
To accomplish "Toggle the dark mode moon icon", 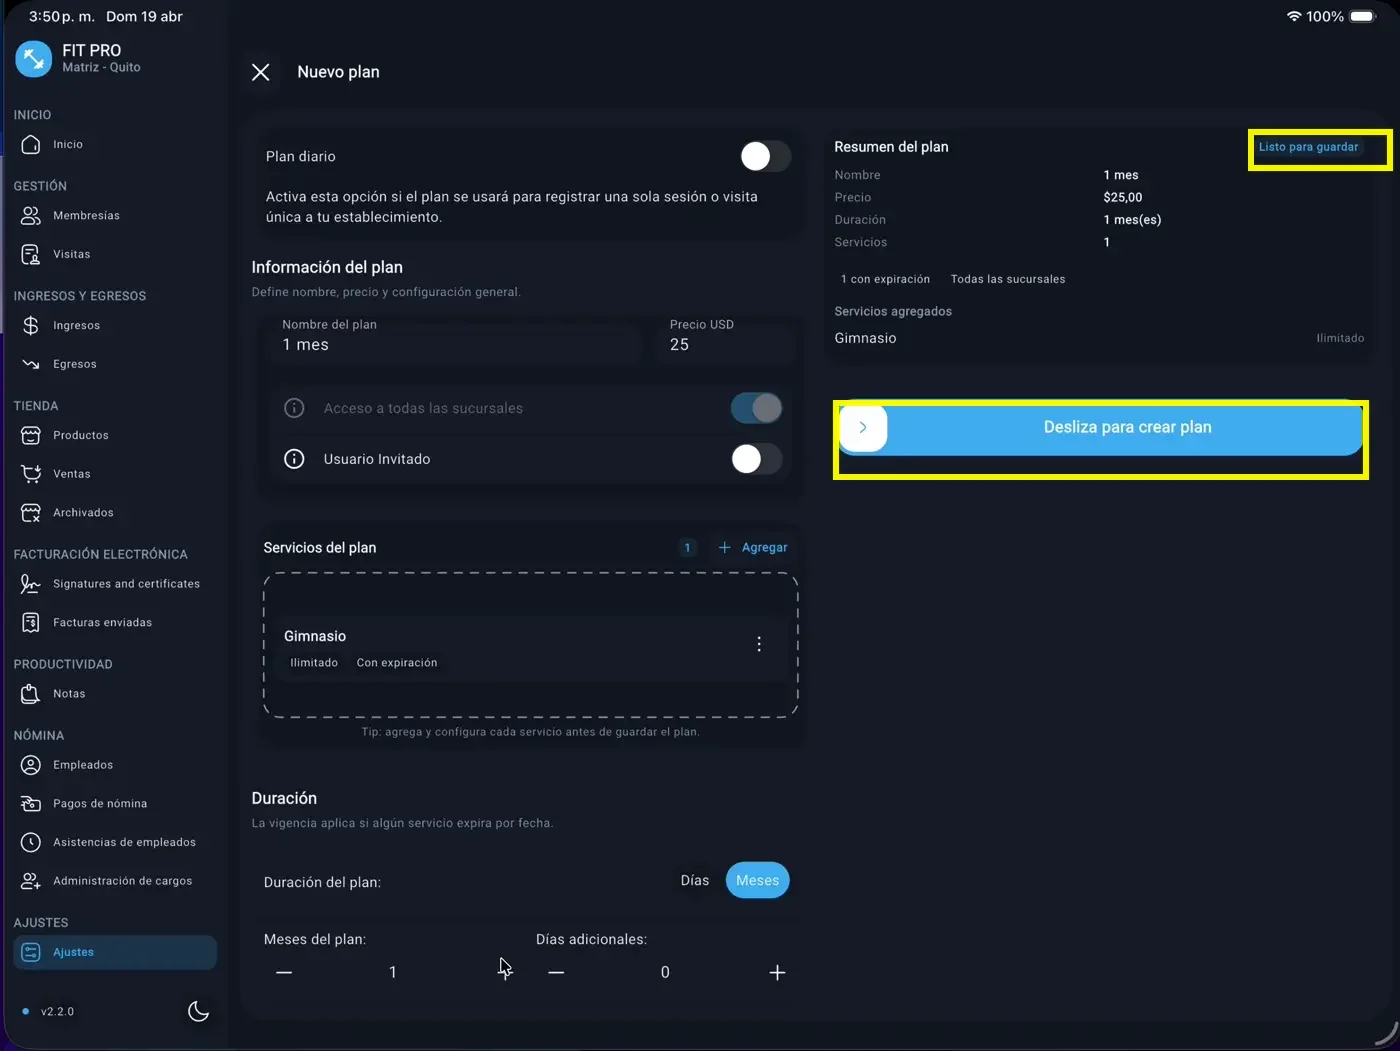I will (x=198, y=1011).
